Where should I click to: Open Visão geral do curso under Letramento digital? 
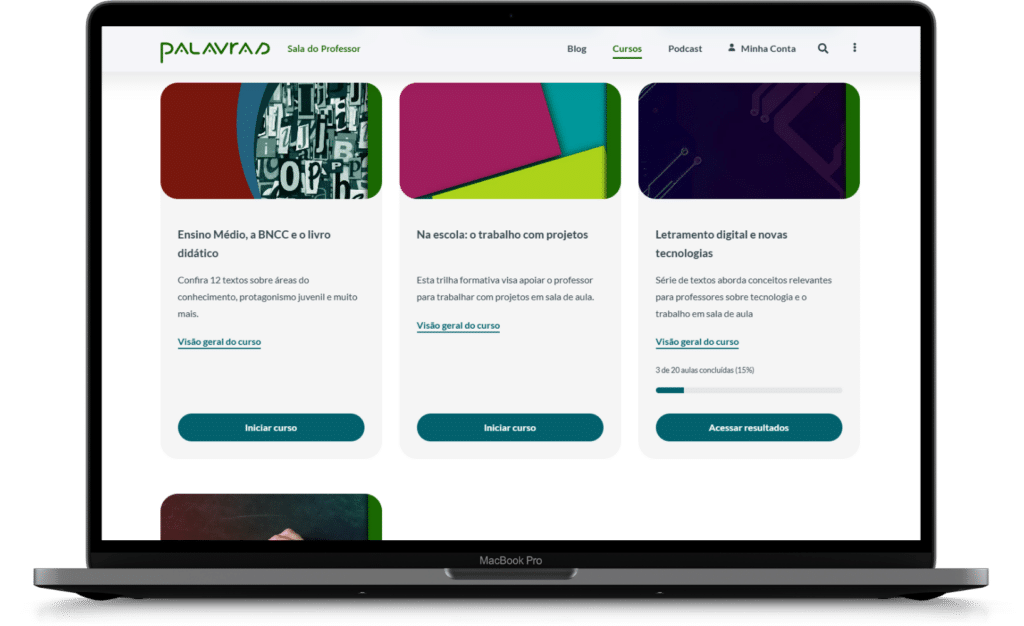(x=697, y=341)
